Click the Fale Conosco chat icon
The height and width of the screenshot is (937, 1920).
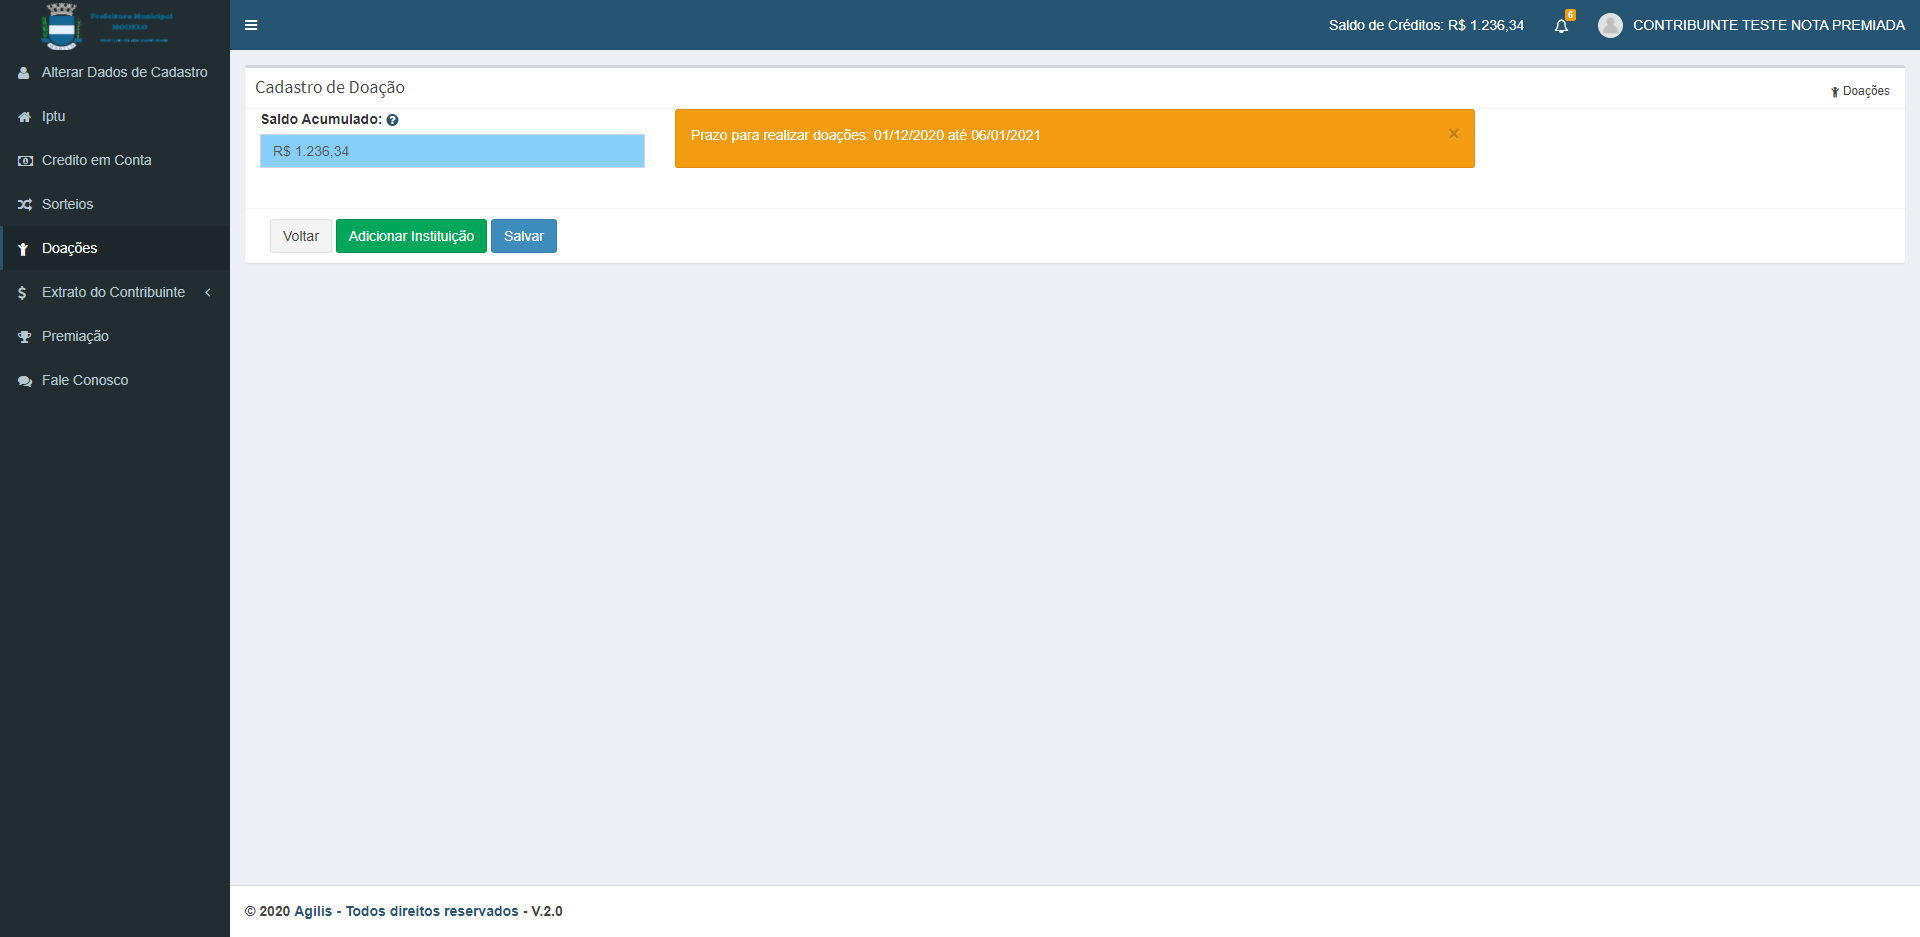point(24,381)
